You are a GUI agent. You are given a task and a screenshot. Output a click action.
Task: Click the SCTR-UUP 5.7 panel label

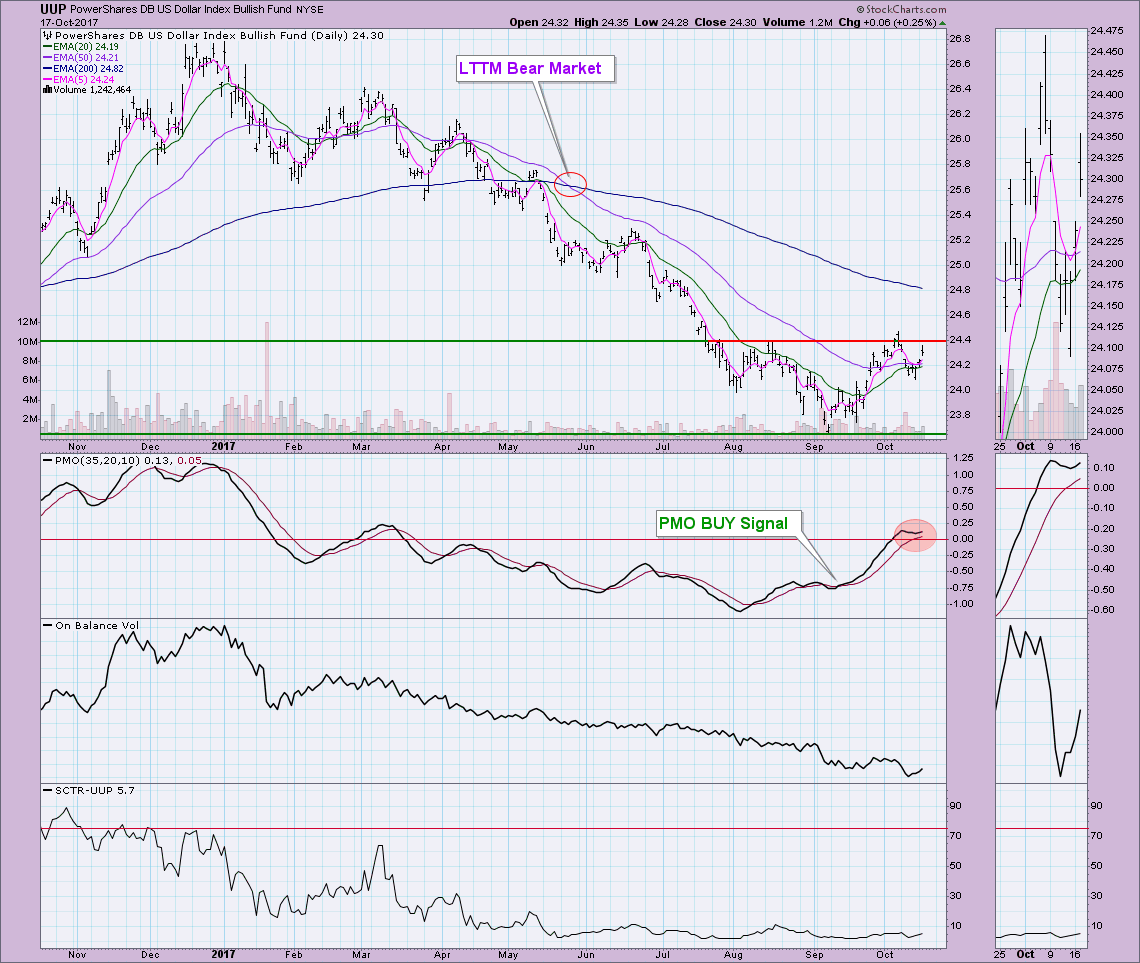pyautogui.click(x=87, y=790)
